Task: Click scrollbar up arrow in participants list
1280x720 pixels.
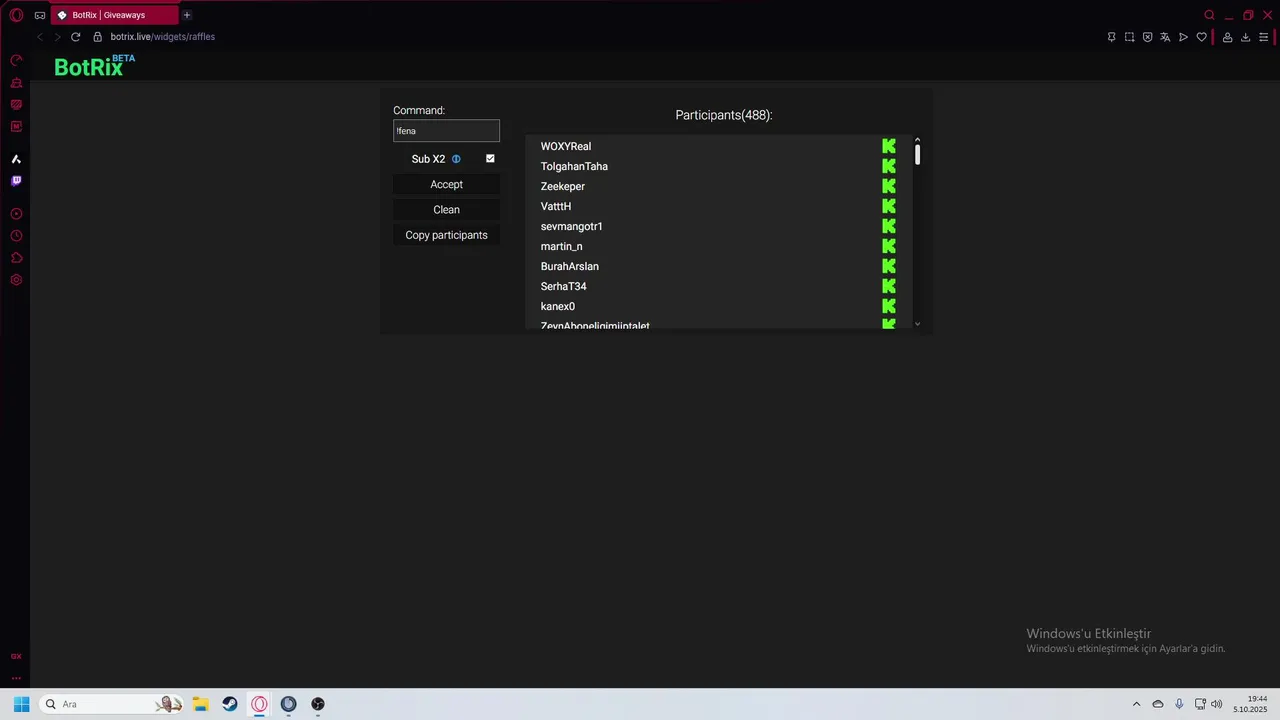Action: [917, 140]
